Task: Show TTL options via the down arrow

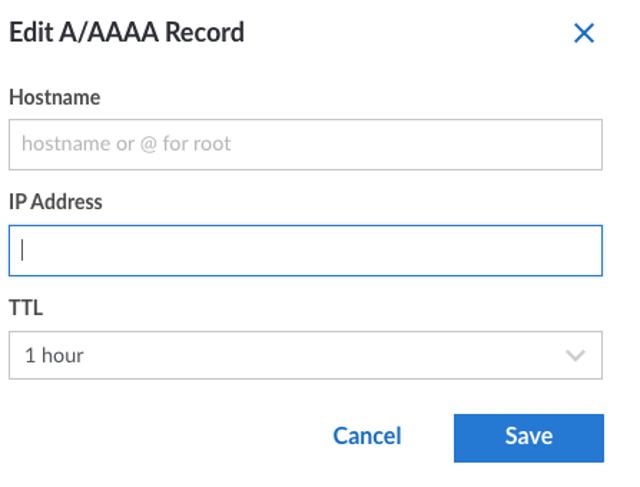Action: (575, 355)
